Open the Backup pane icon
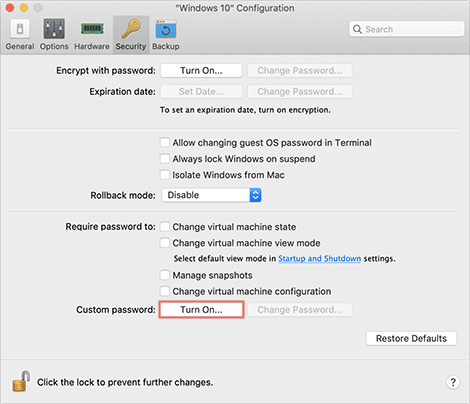This screenshot has height=404, width=470. (166, 29)
